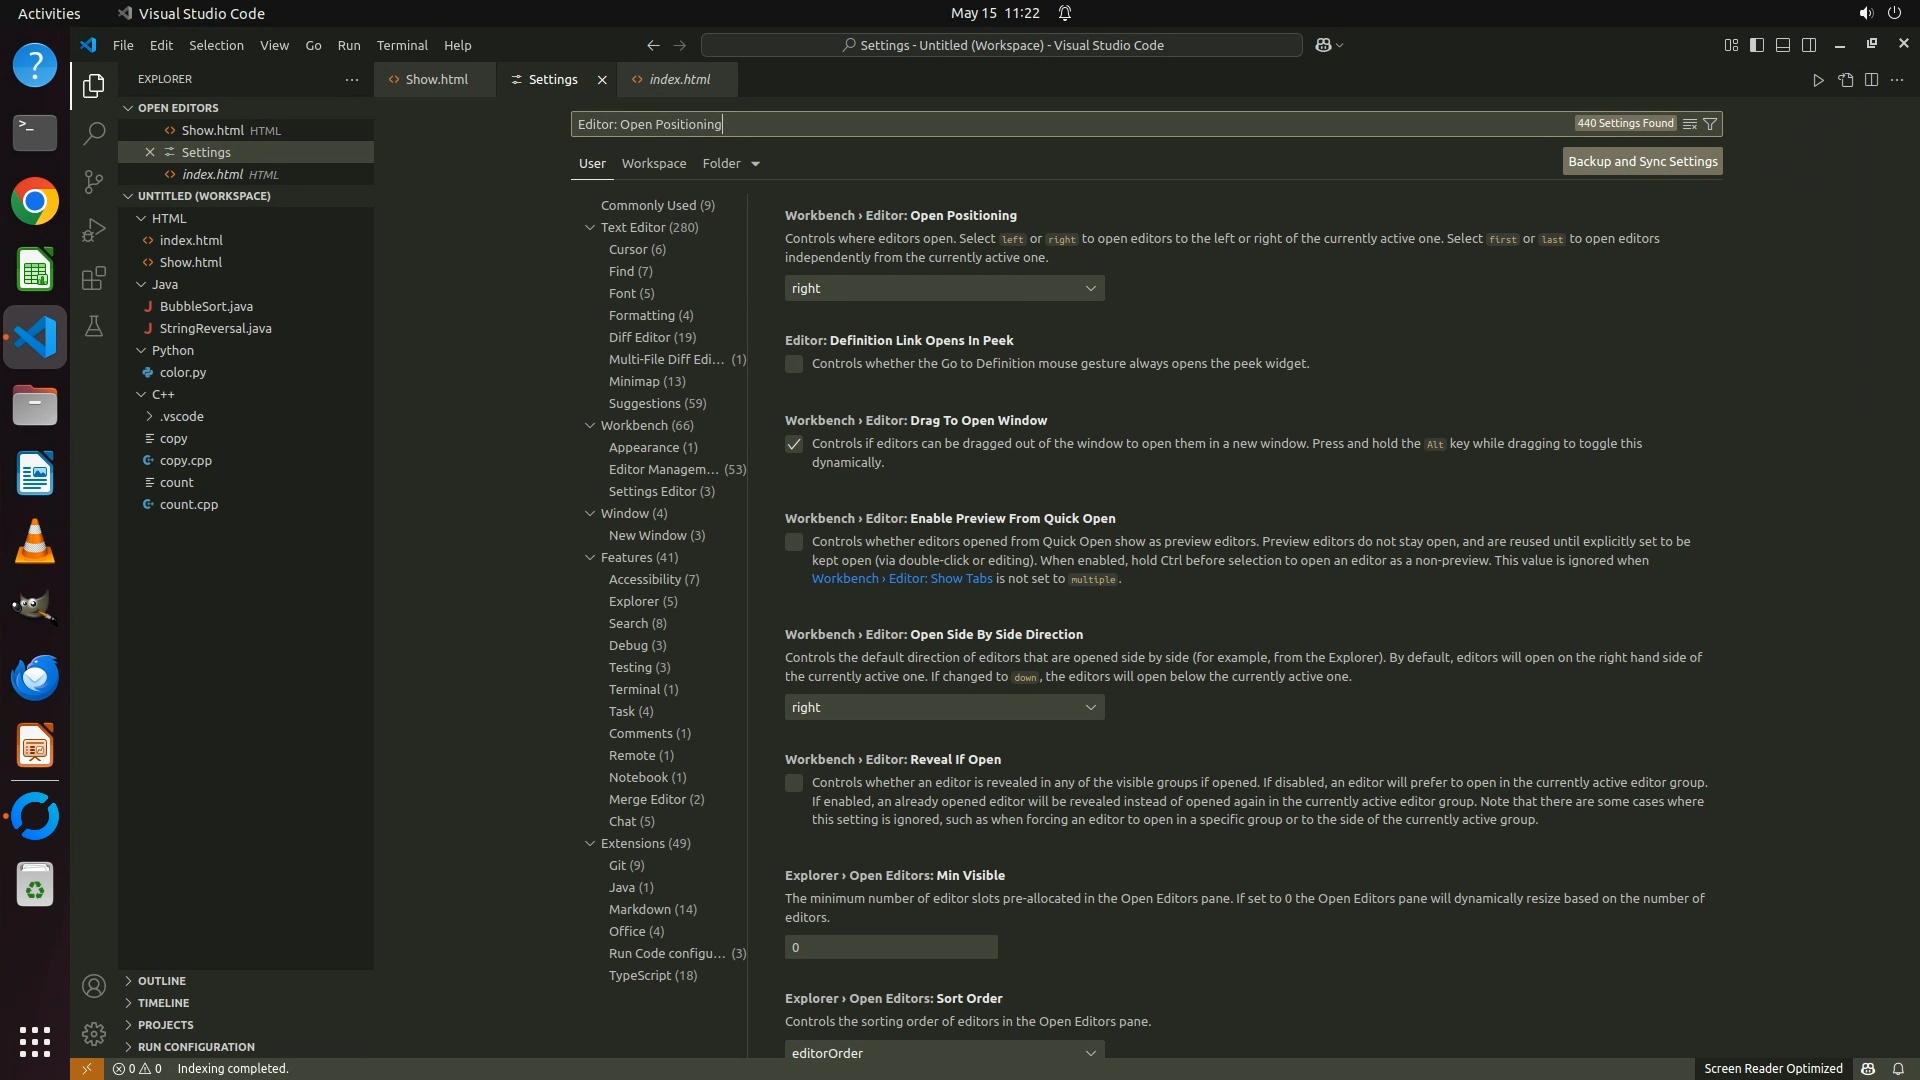Enable Definition Link Opens In Peek checkbox
Screen dimensions: 1920x1080
[794, 364]
